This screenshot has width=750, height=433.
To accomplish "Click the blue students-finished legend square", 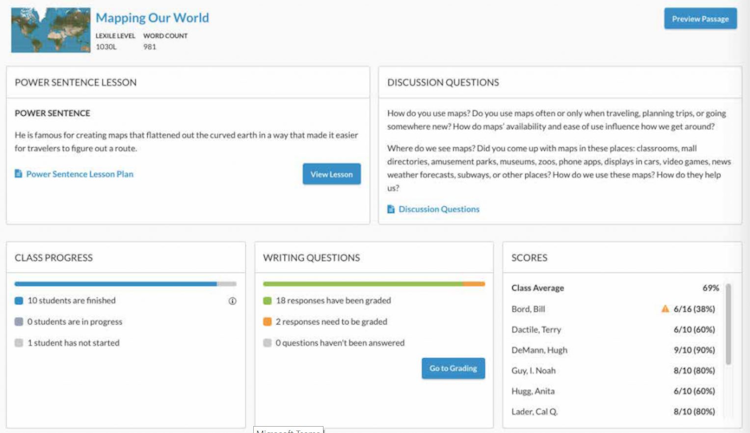I will 19,300.
